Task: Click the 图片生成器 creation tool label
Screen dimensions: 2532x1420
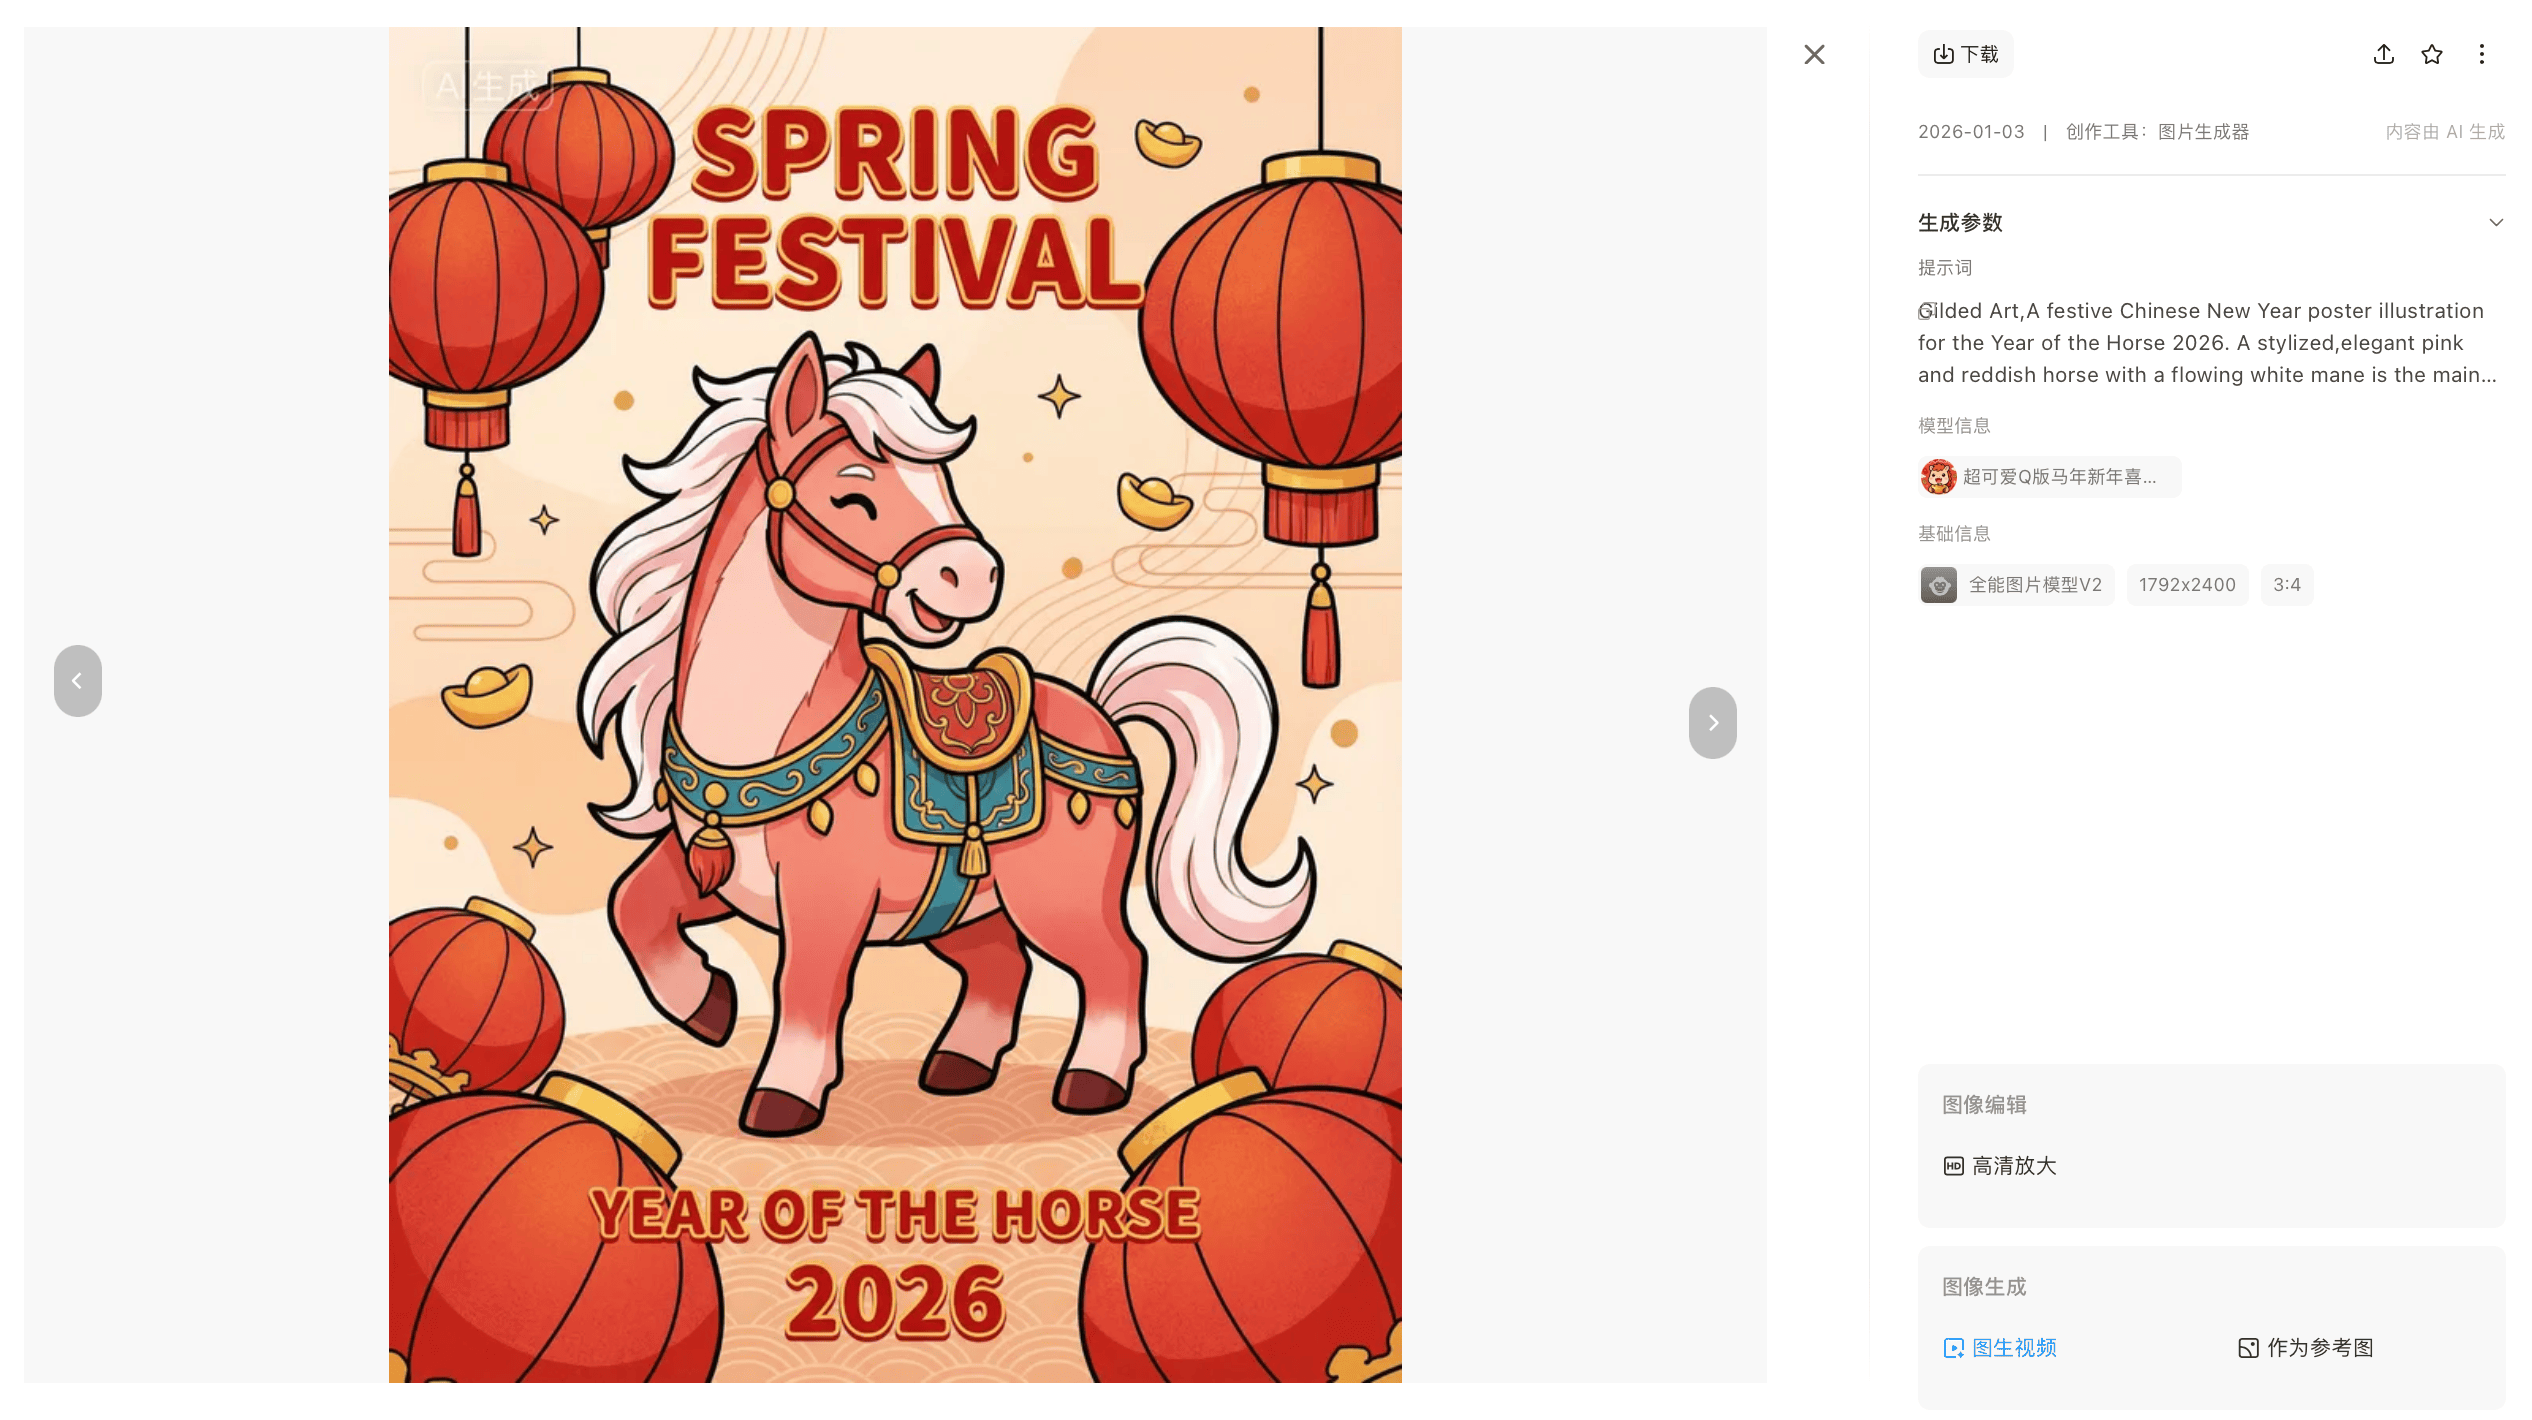Action: [2203, 132]
